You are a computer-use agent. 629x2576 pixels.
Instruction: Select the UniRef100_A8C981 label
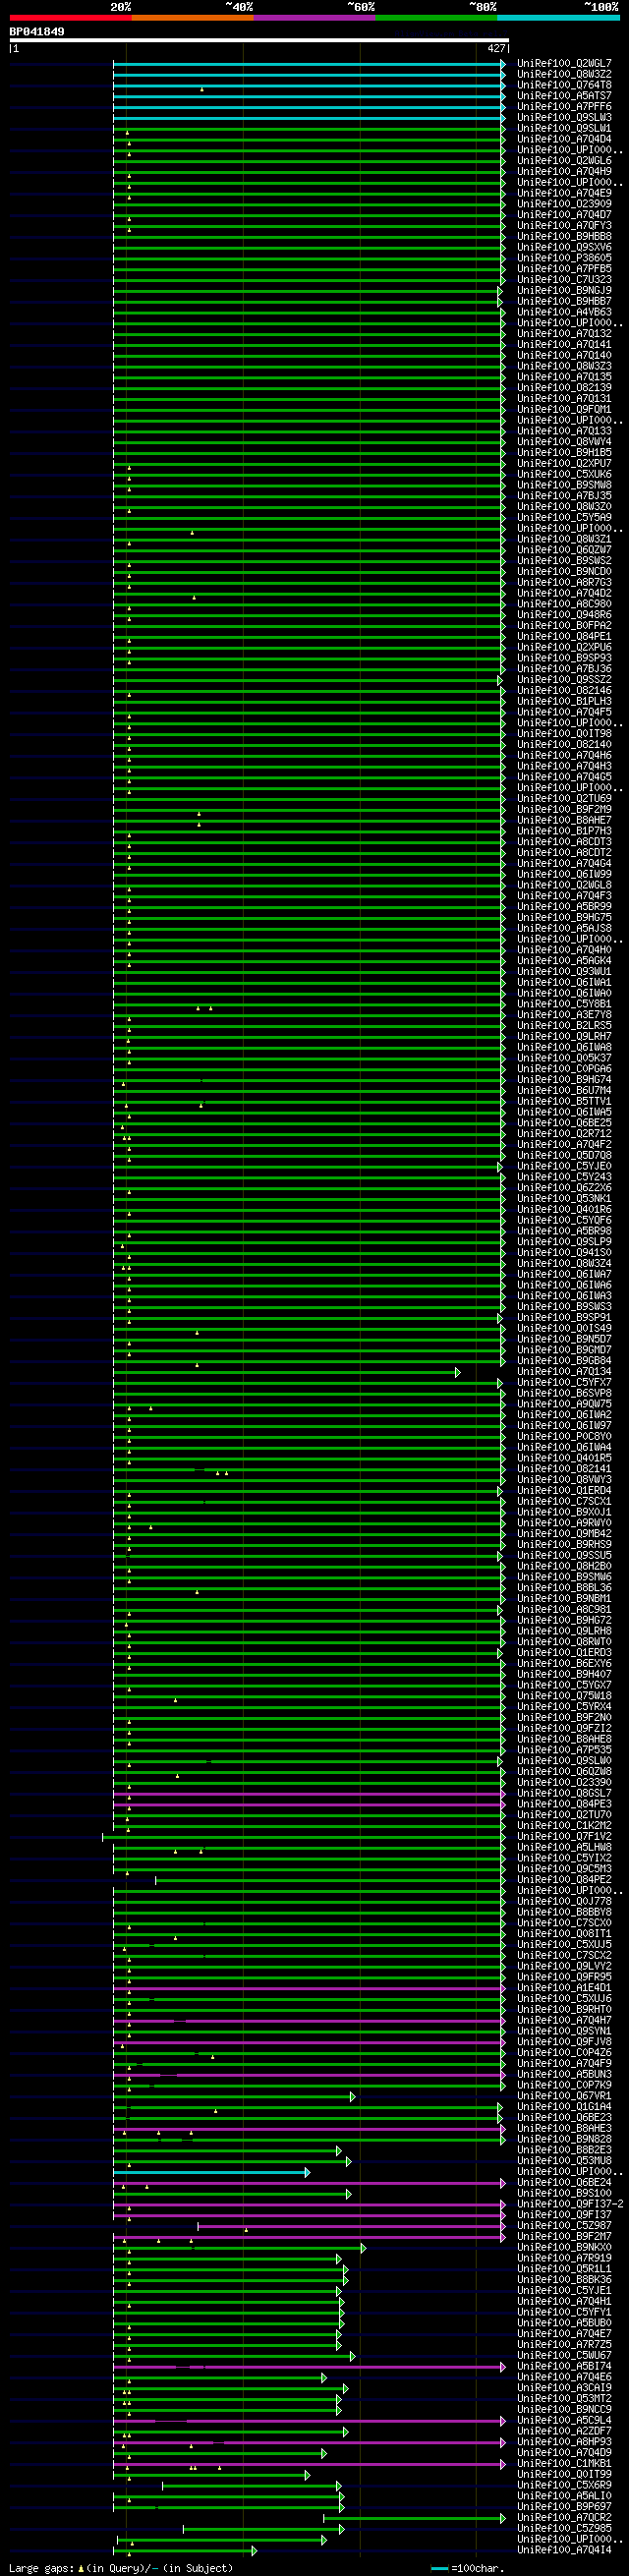564,1610
